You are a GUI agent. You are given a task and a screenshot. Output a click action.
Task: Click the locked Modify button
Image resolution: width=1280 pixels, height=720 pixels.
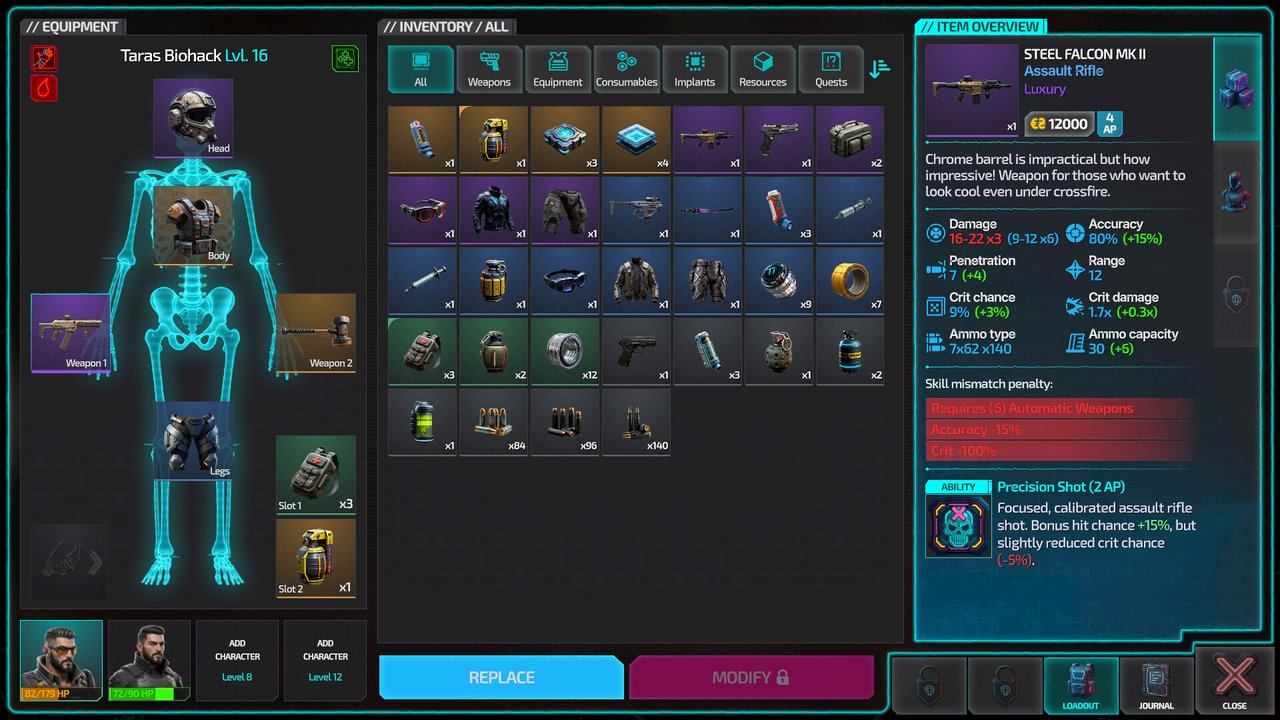pyautogui.click(x=750, y=678)
